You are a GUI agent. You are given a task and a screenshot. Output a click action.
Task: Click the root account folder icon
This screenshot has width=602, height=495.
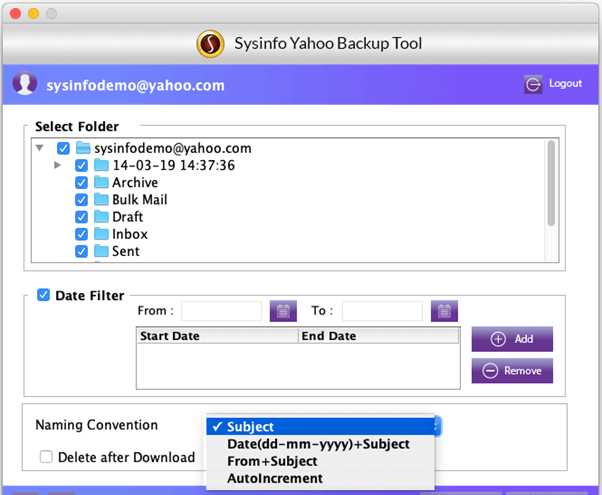pyautogui.click(x=83, y=148)
